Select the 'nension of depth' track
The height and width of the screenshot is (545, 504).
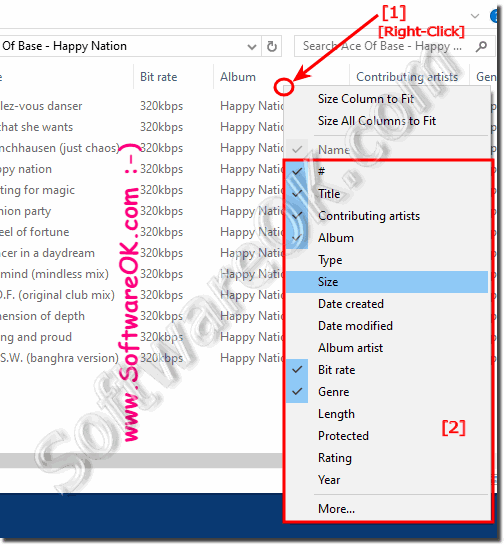tap(42, 316)
